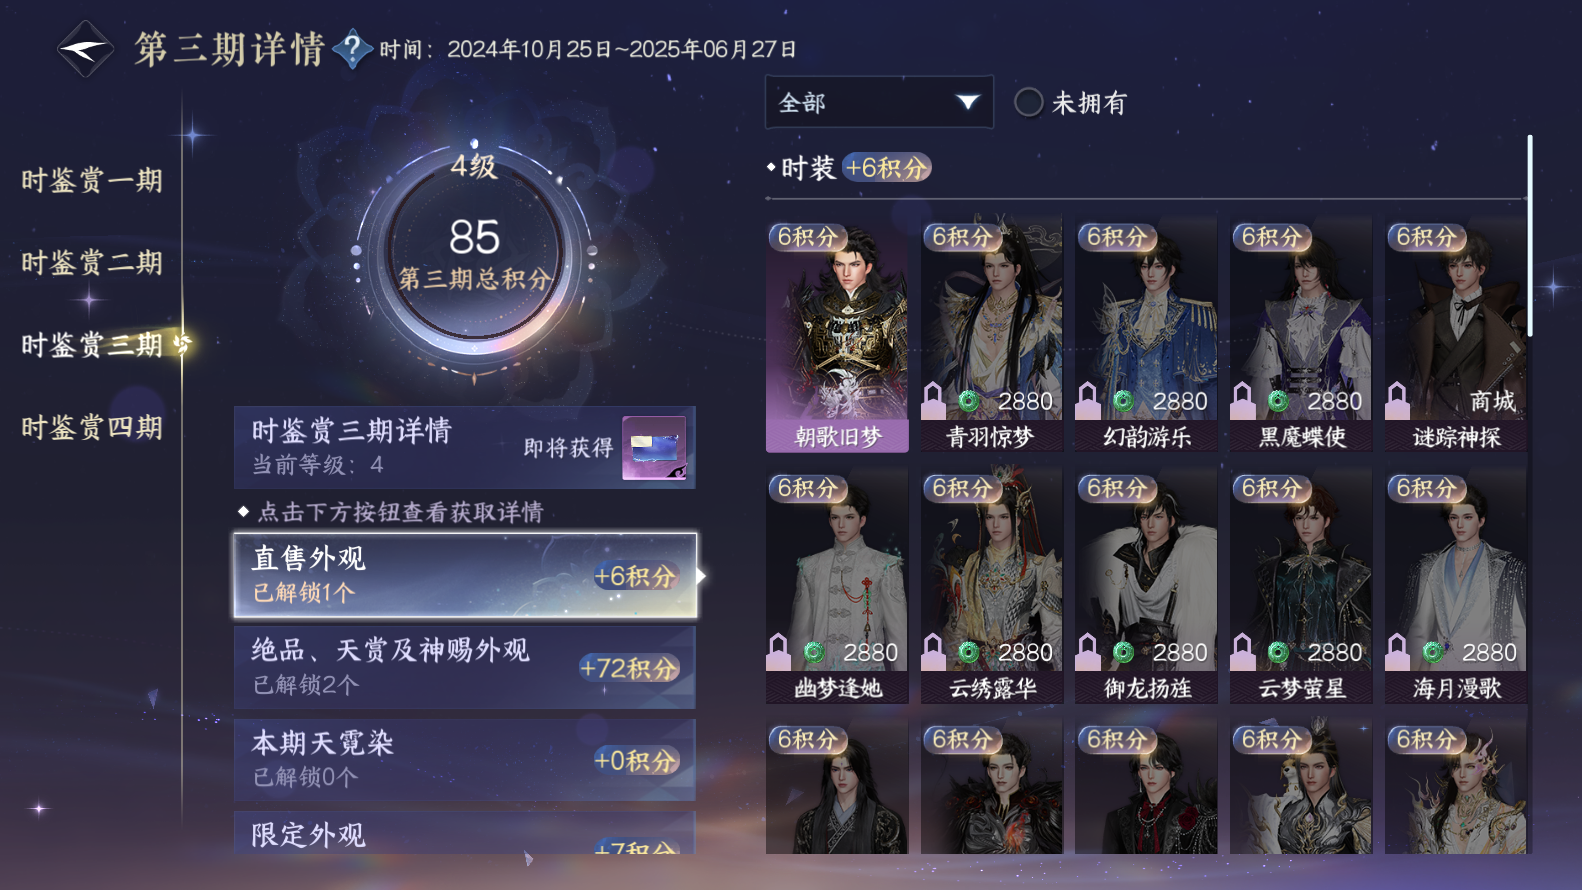Viewport: 1582px width, 890px height.
Task: Select the 本期天霓染 entry
Action: pos(465,760)
